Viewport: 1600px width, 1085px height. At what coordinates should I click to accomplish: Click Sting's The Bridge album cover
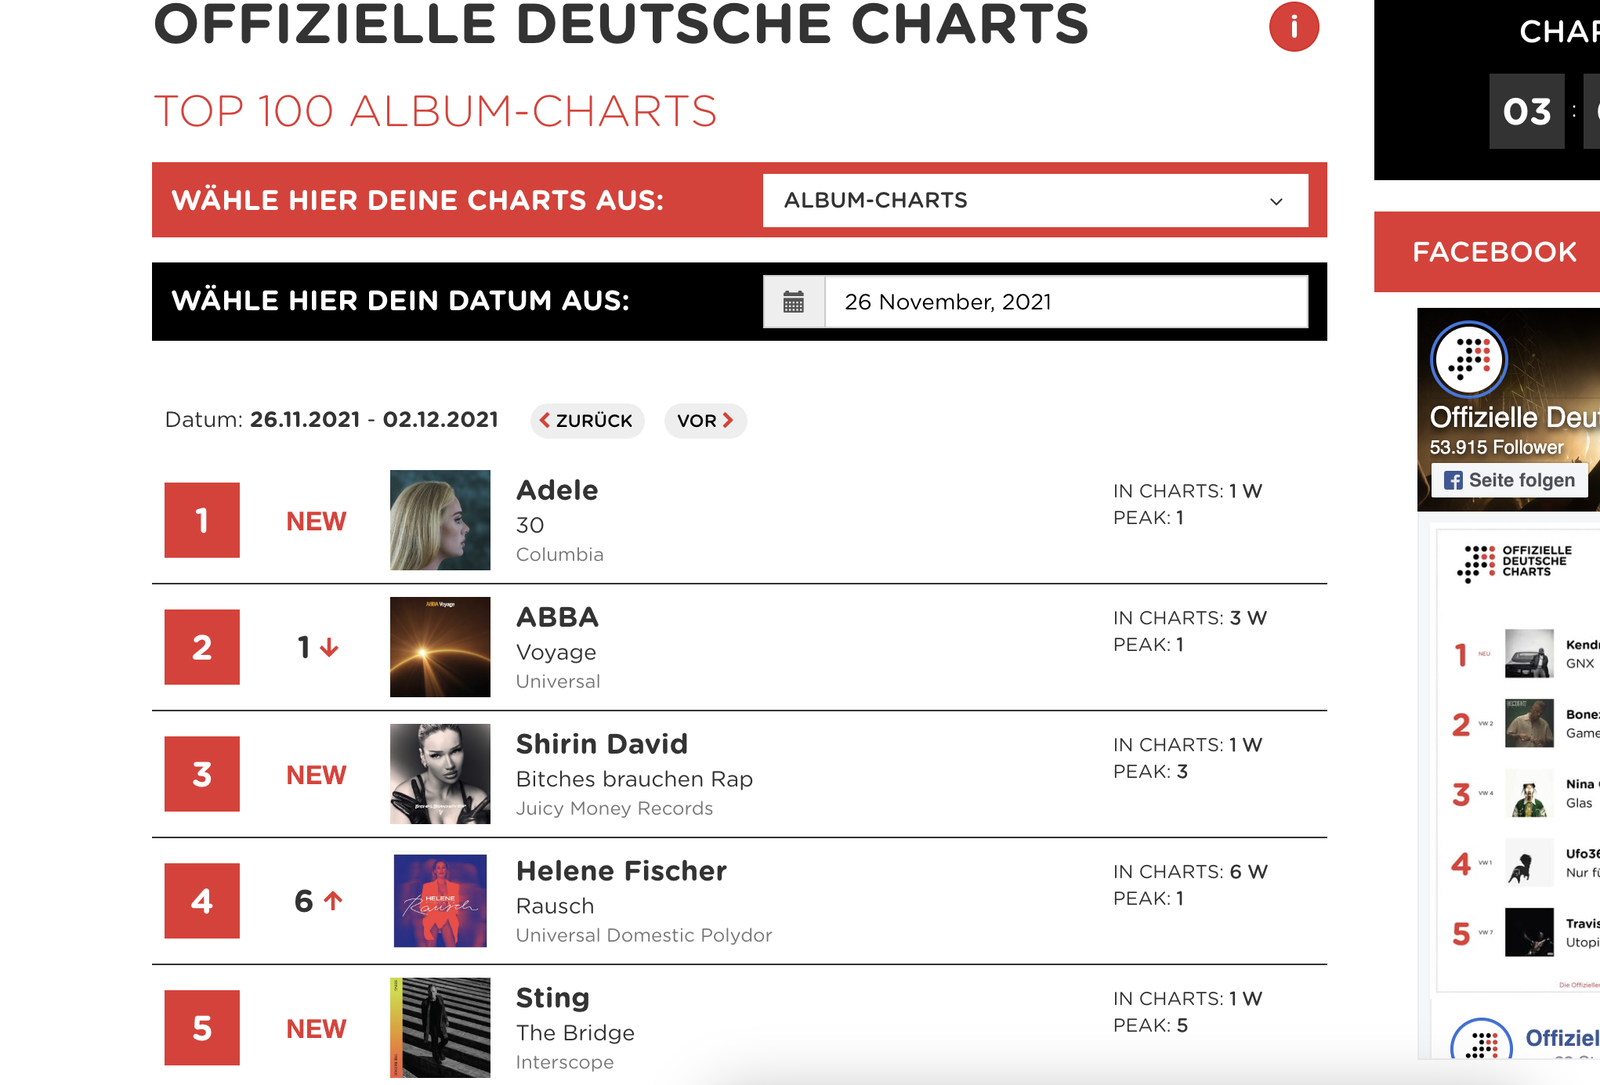[439, 1027]
